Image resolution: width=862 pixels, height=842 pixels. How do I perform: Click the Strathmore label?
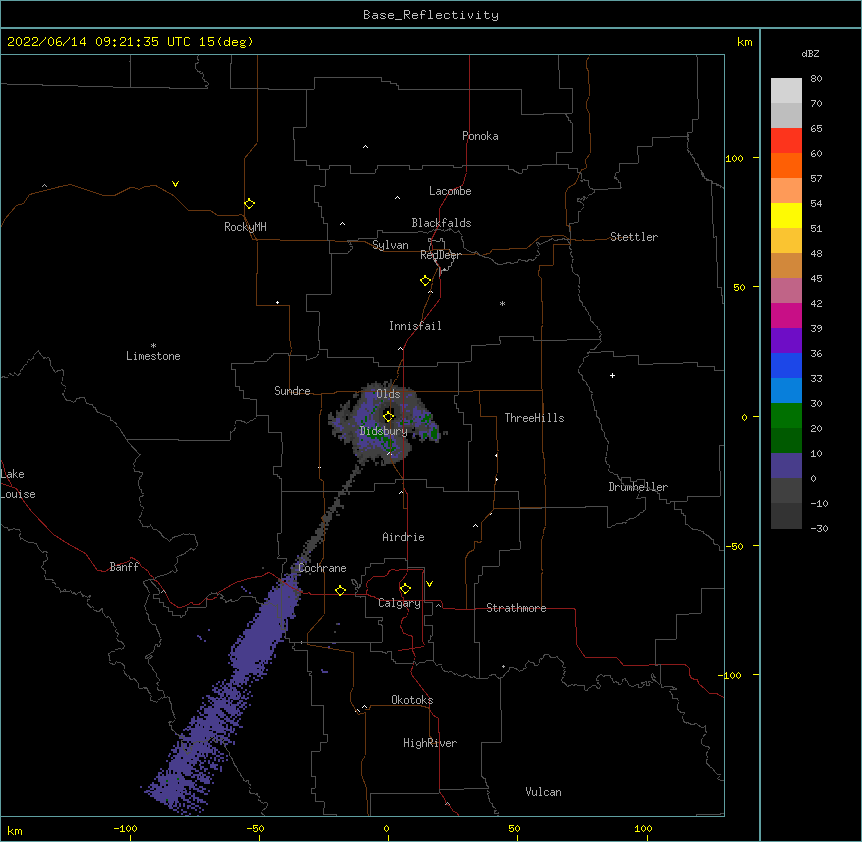tap(516, 608)
